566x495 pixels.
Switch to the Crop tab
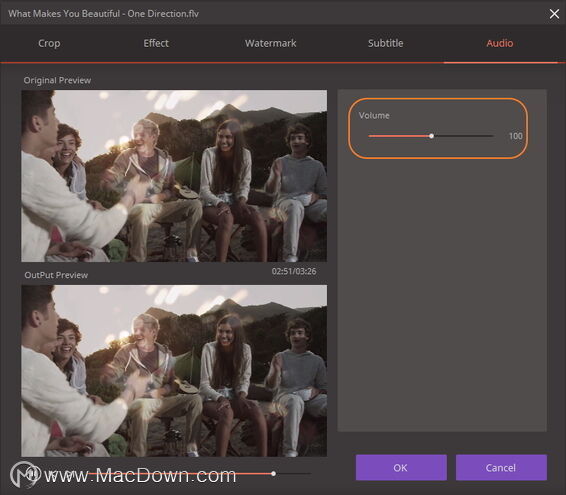[x=49, y=43]
